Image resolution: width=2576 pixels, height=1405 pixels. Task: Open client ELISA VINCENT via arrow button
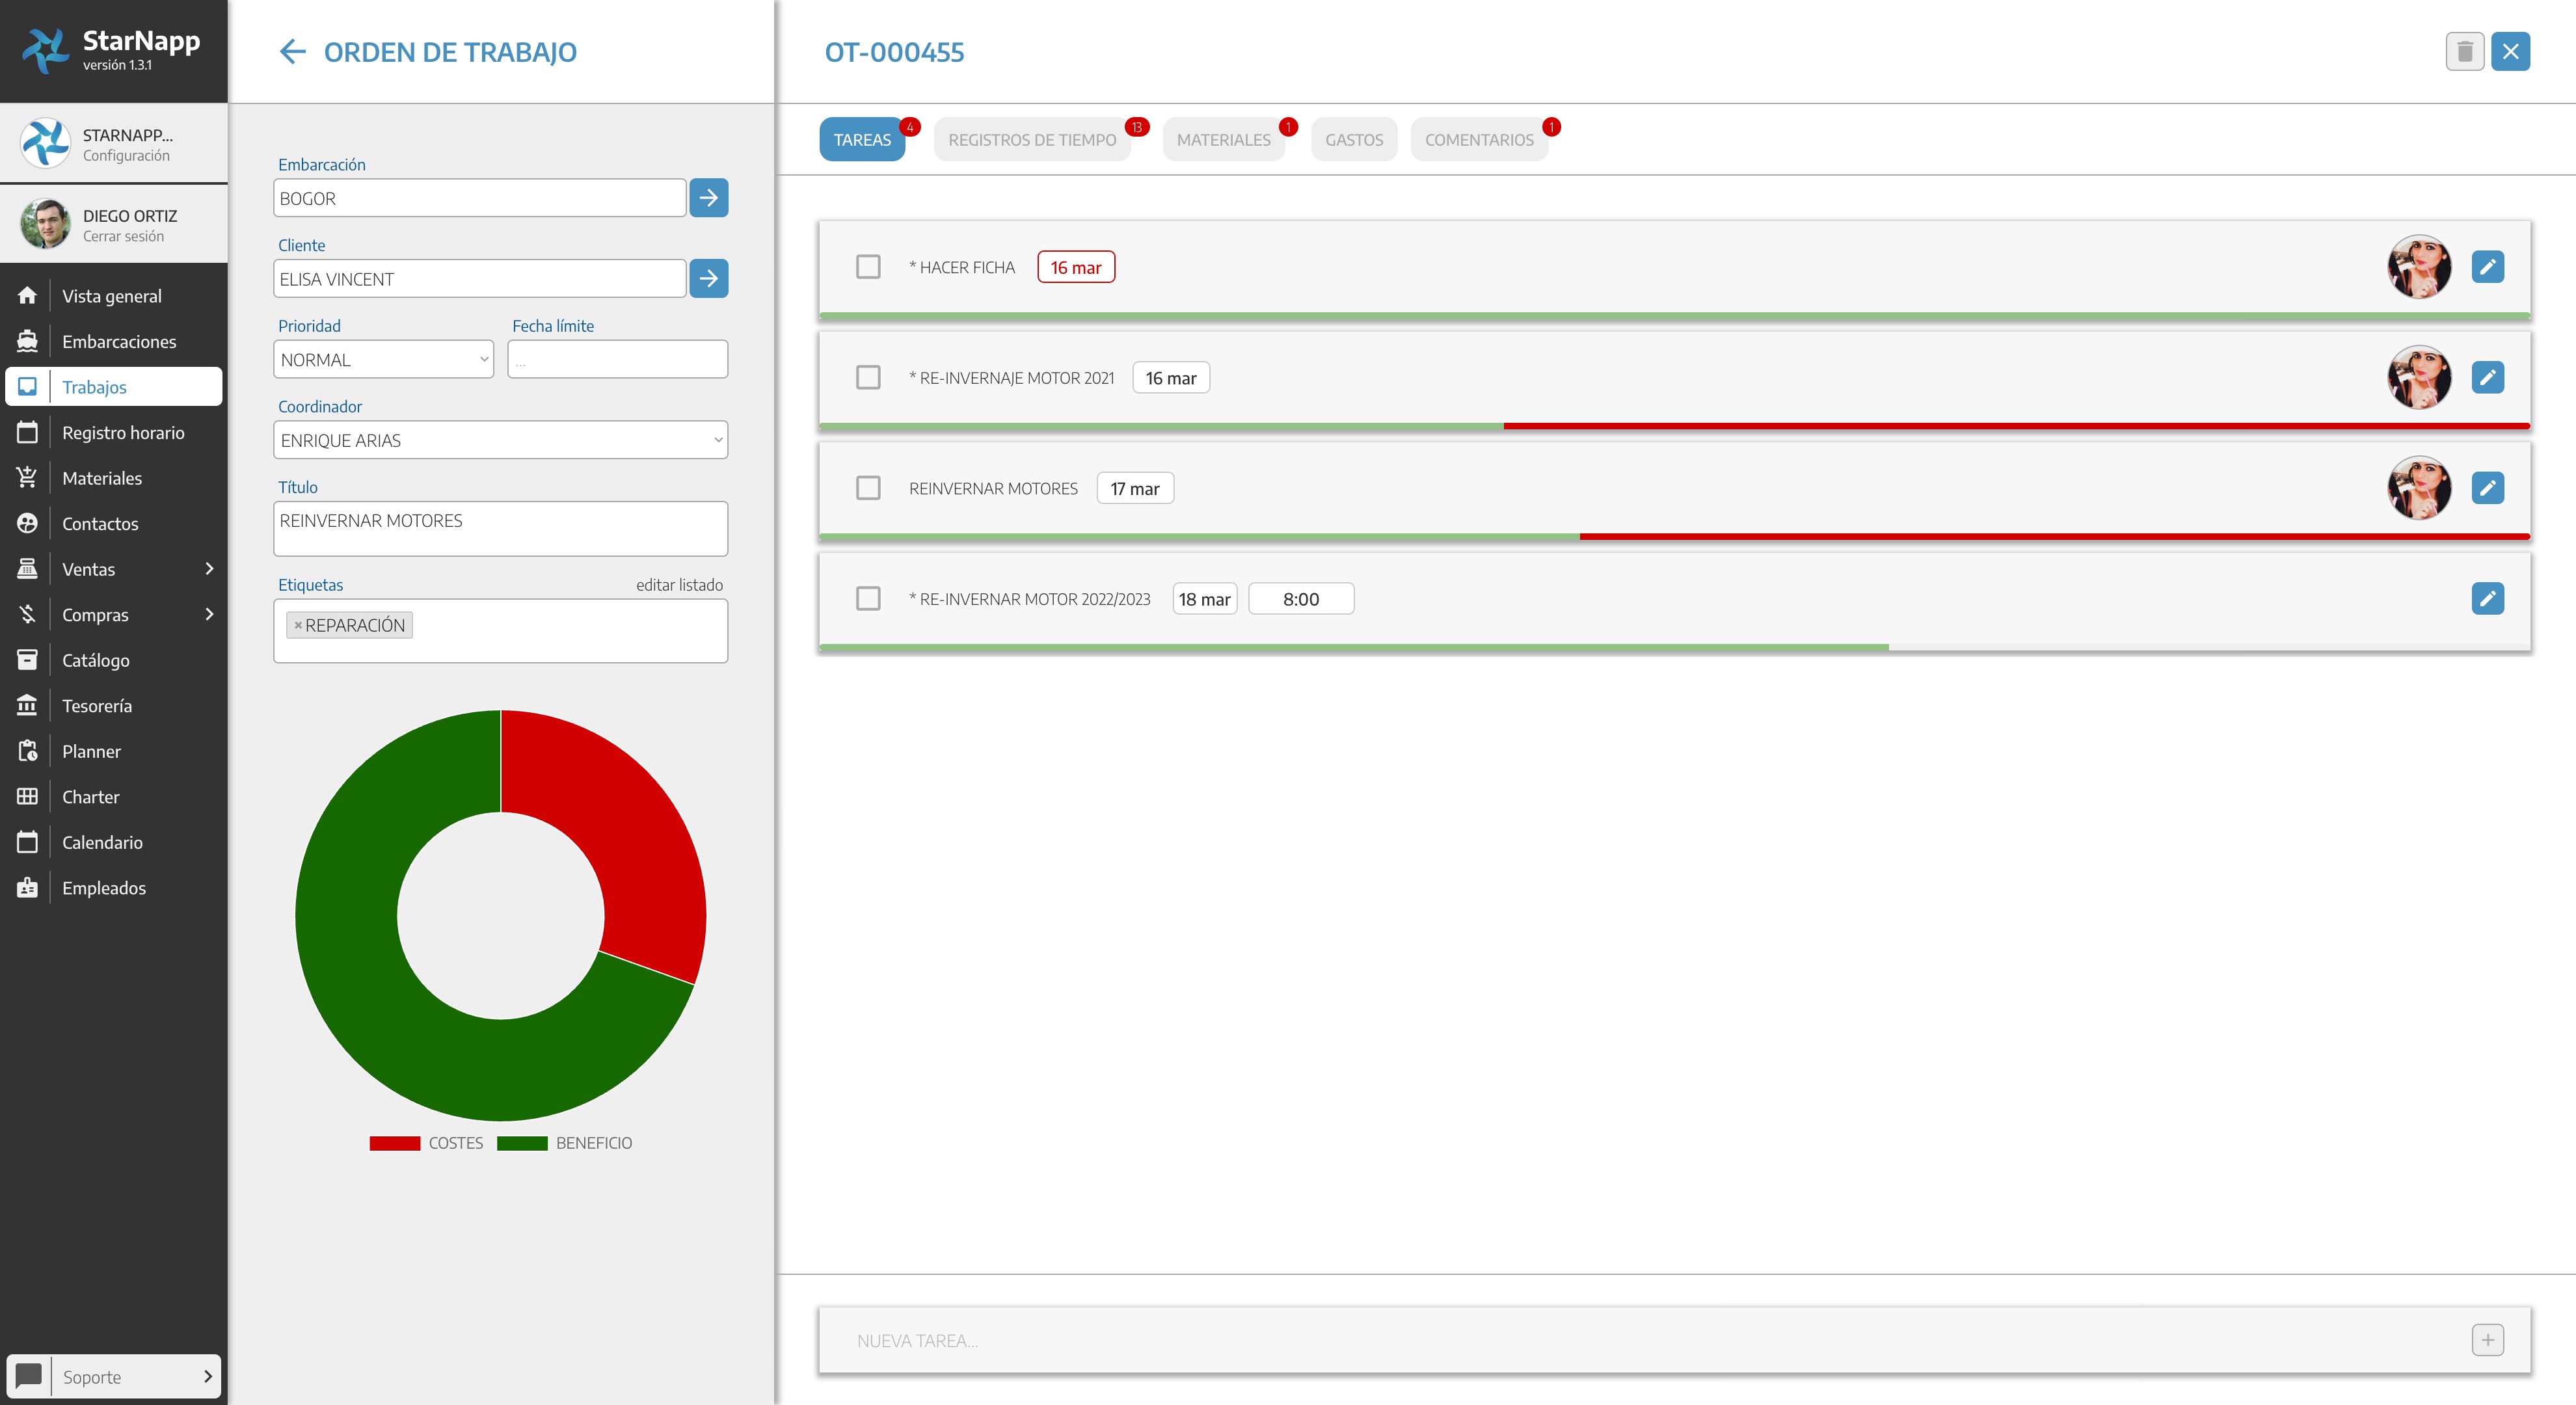tap(708, 278)
